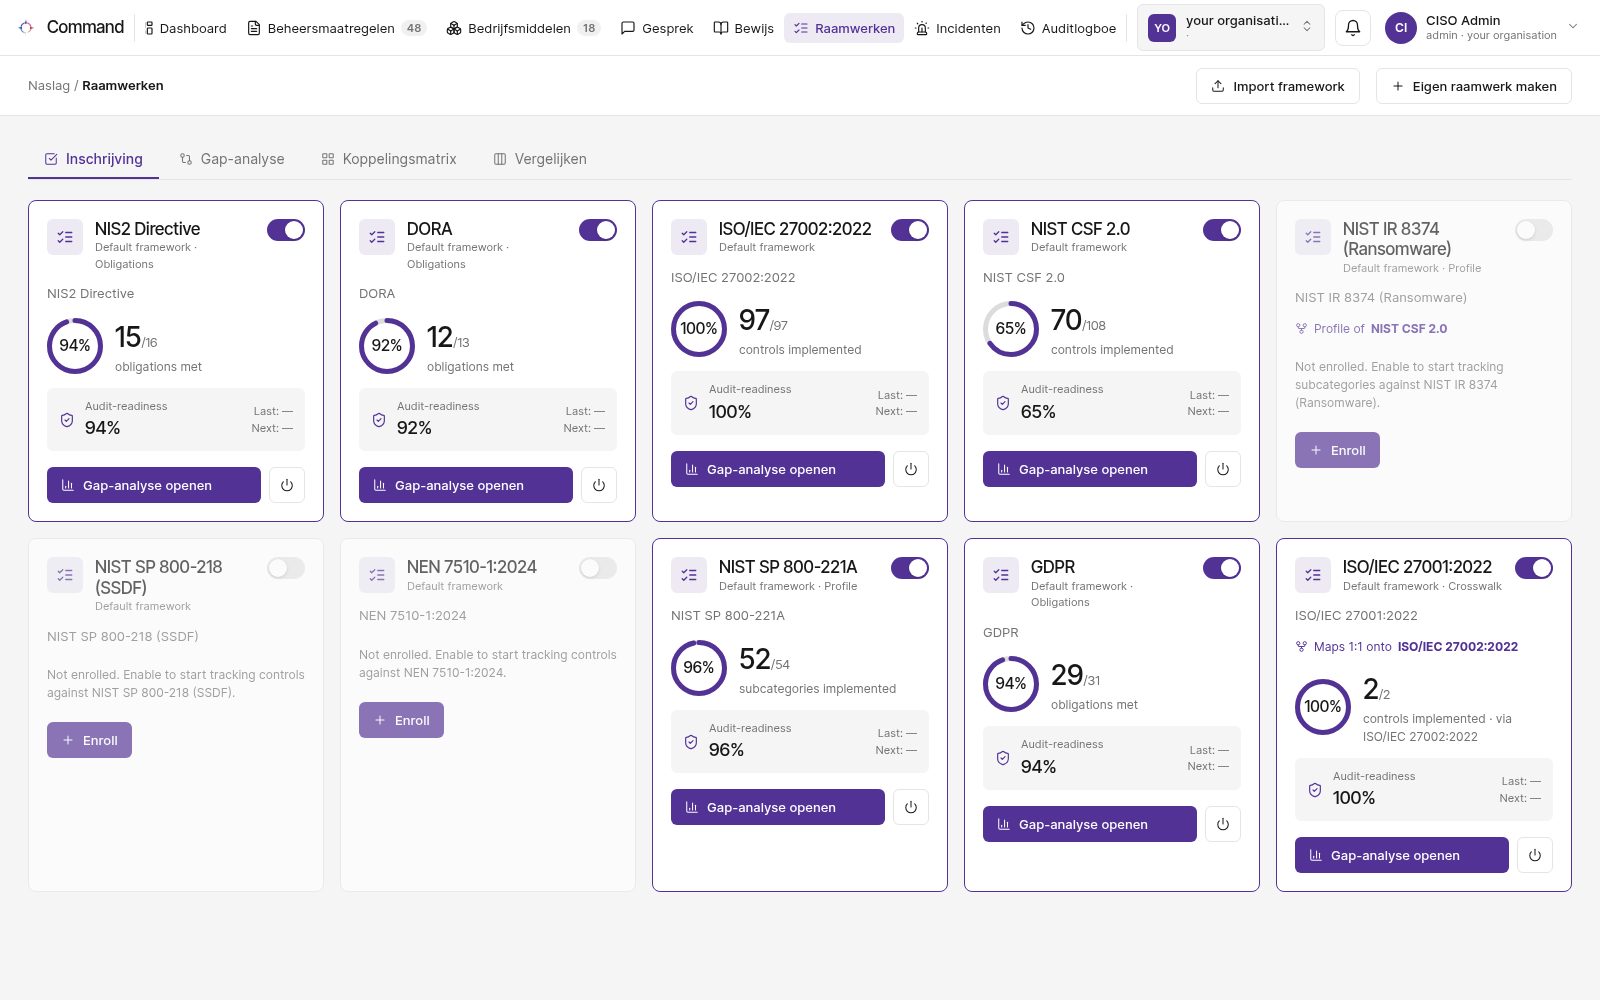Click the Naslag breadcrumb

tap(49, 86)
